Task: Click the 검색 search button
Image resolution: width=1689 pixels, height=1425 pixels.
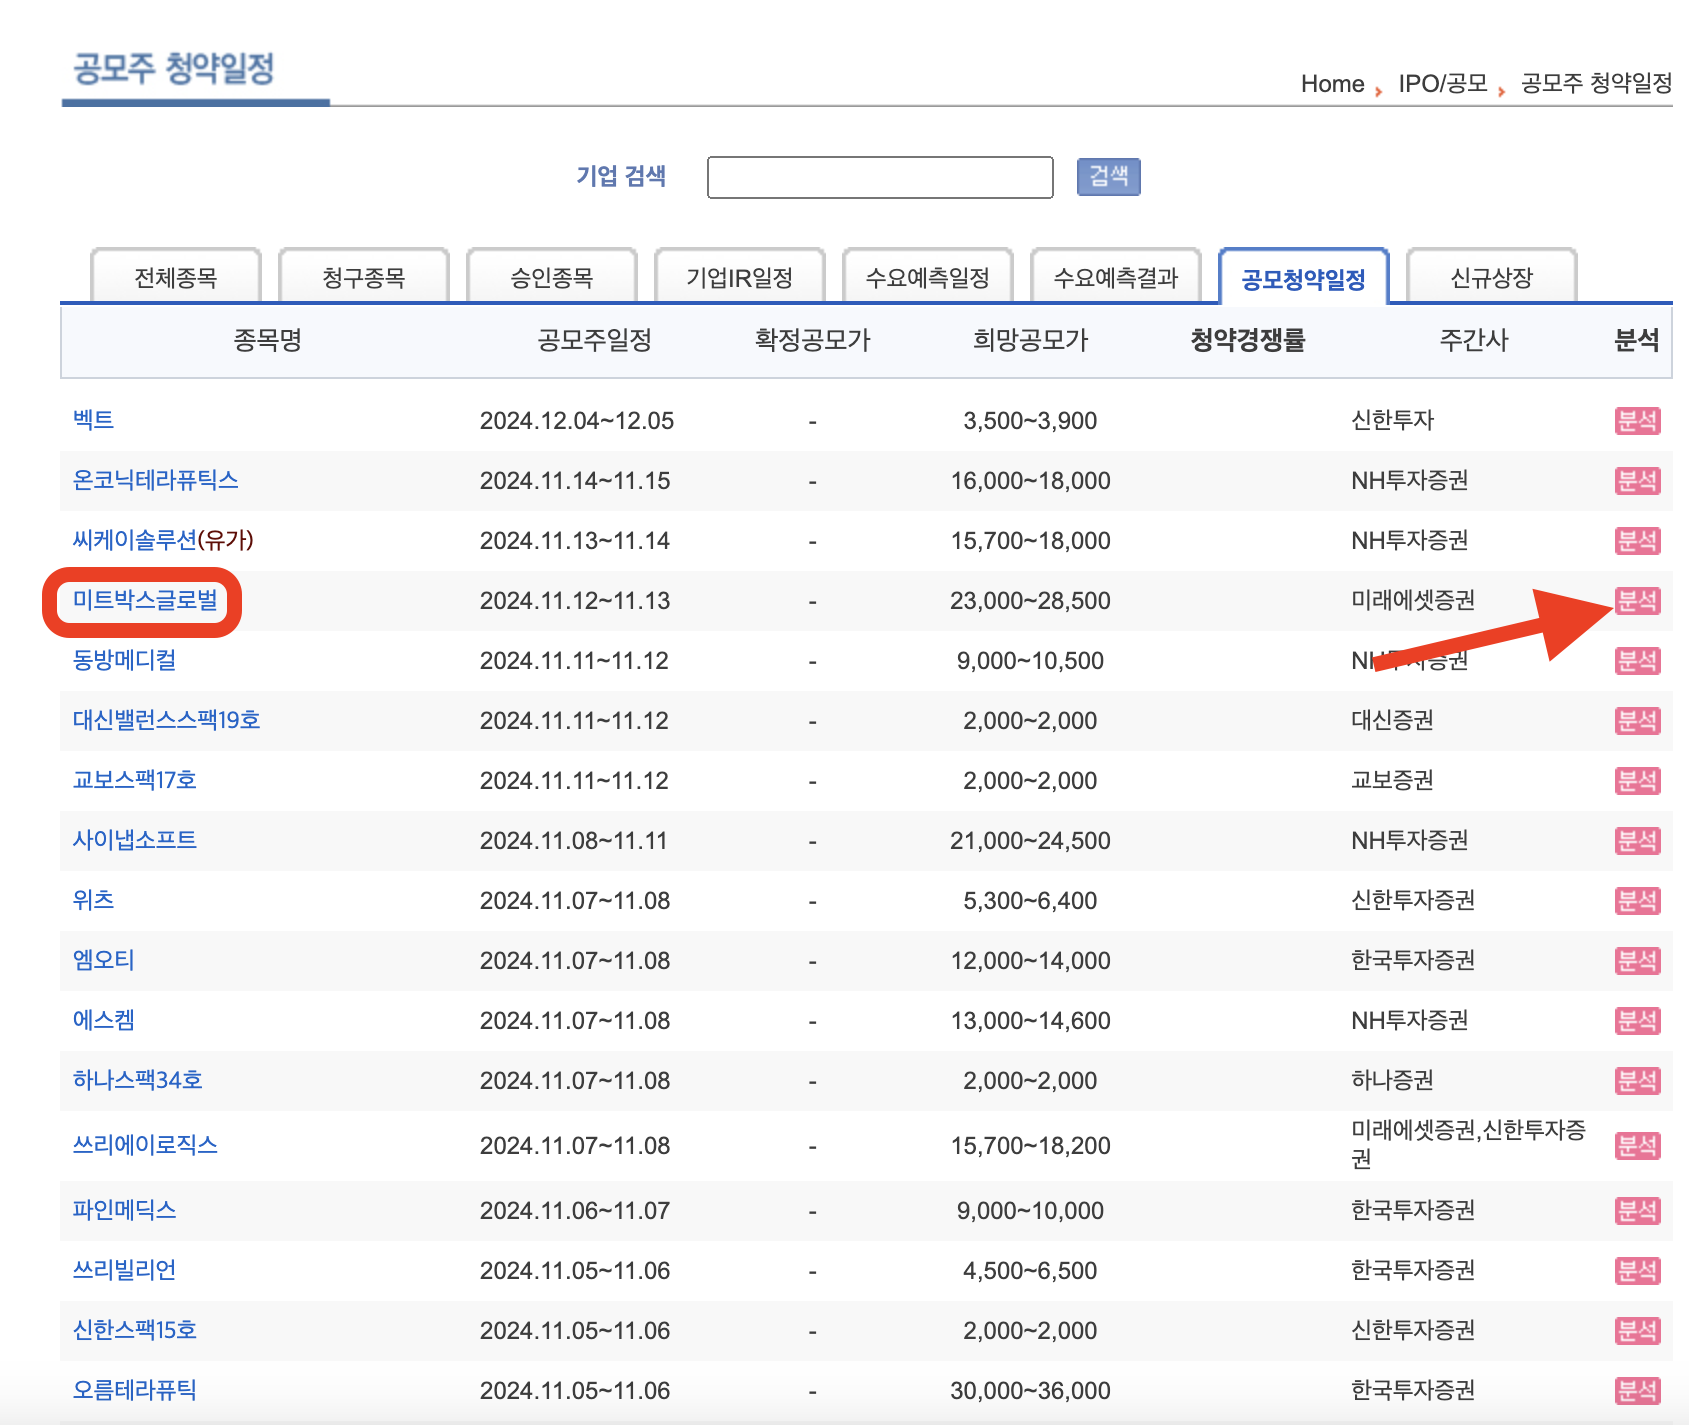Action: [1108, 176]
